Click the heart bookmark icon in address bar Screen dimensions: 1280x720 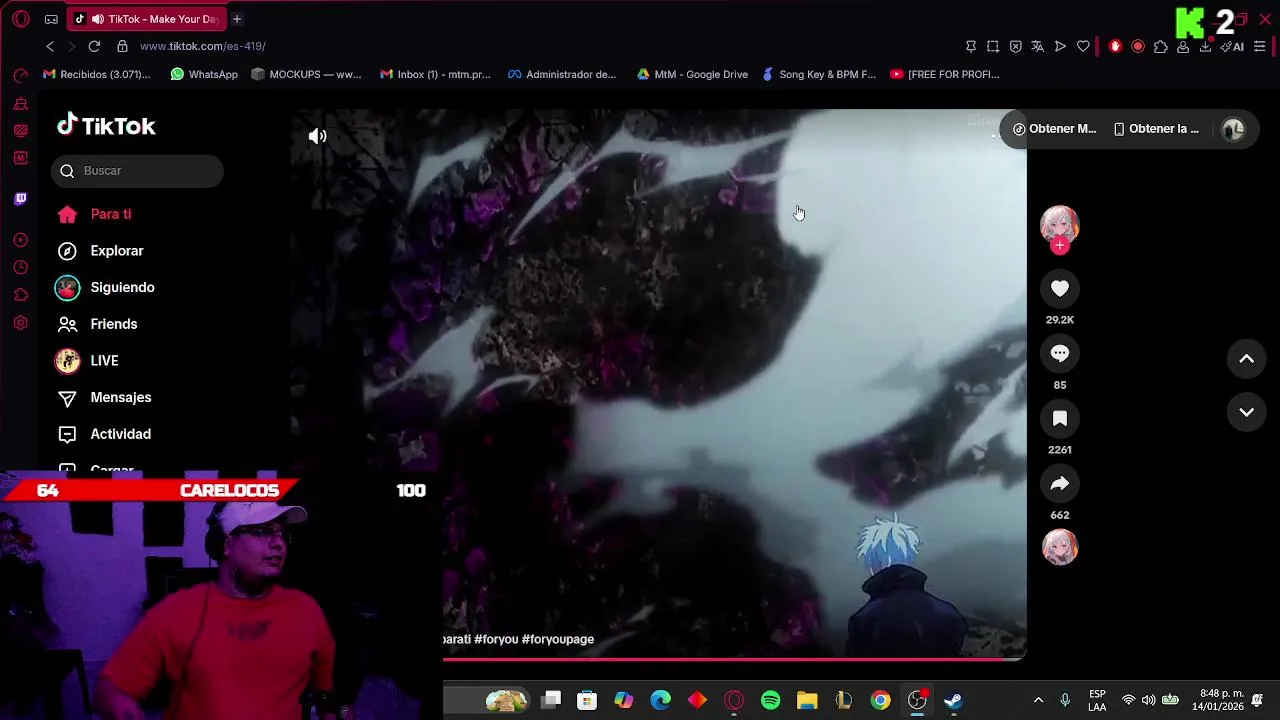pyautogui.click(x=1083, y=46)
